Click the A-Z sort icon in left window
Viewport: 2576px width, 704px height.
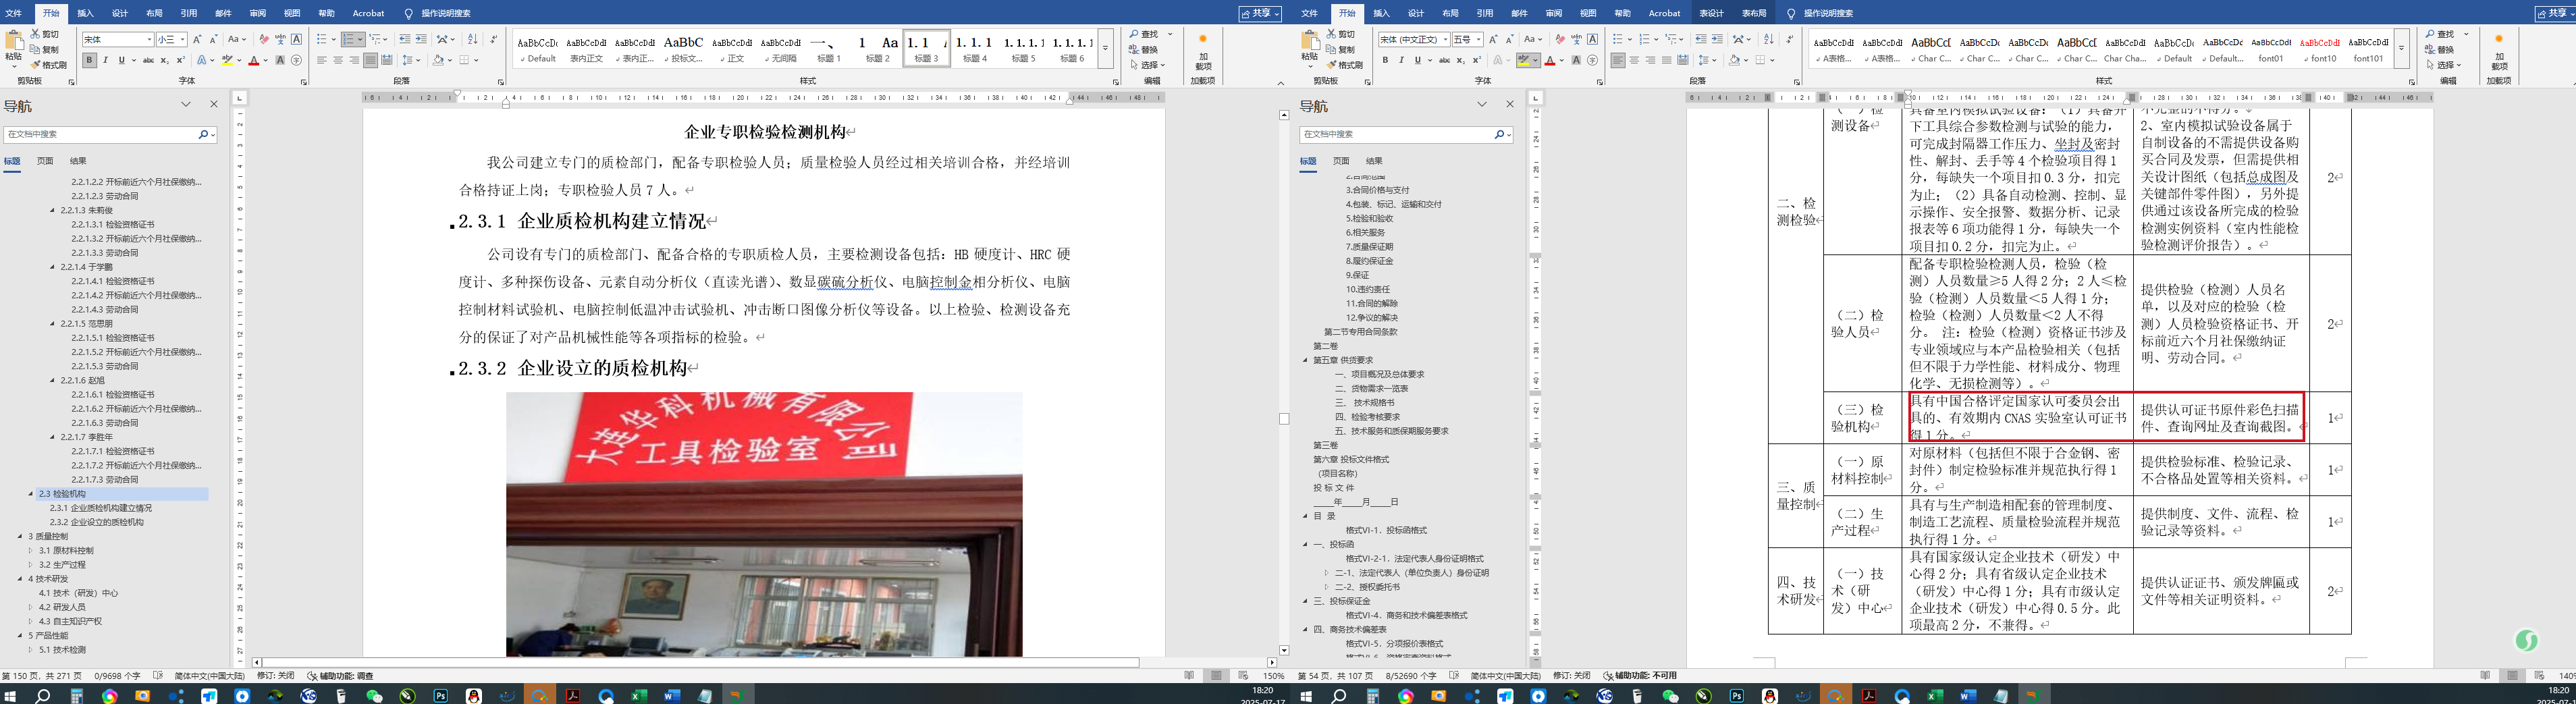click(x=473, y=40)
